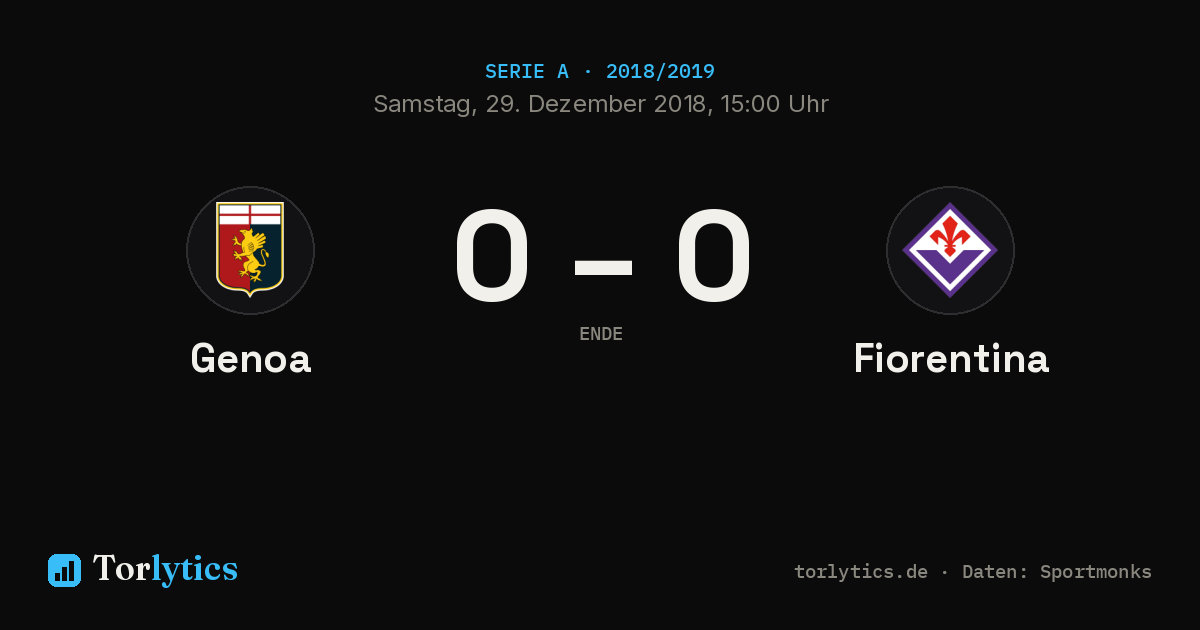The width and height of the screenshot is (1200, 630).
Task: Click the Torlytics bar chart logo icon
Action: (x=64, y=570)
